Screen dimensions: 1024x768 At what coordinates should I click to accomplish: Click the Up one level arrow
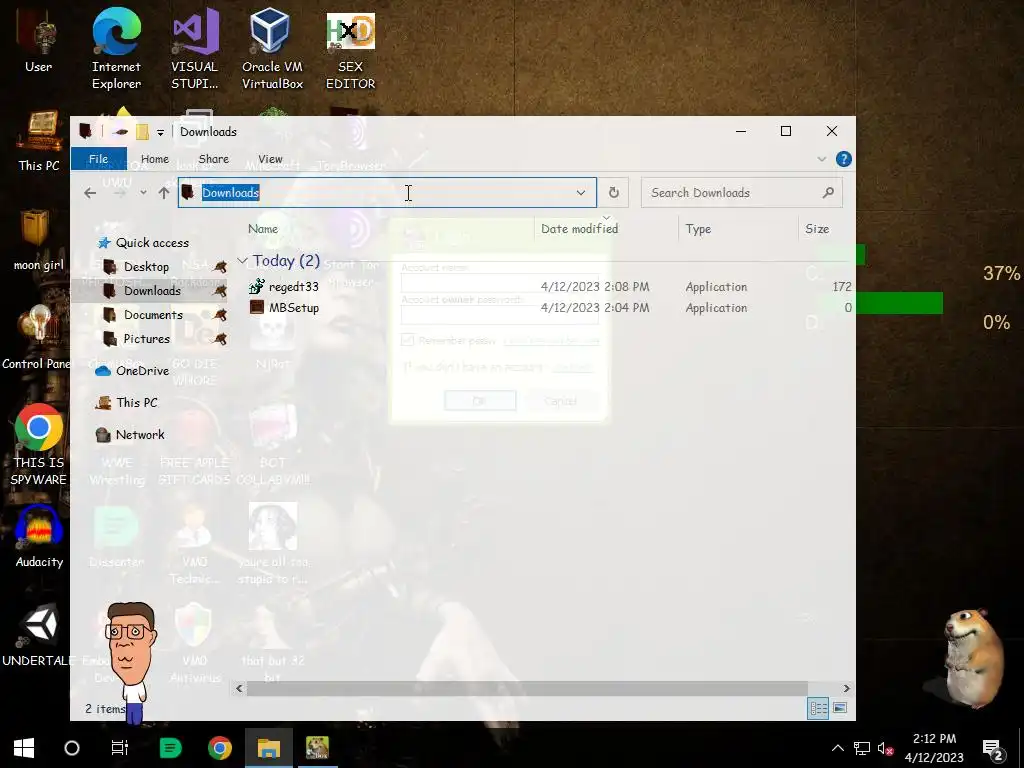point(164,193)
